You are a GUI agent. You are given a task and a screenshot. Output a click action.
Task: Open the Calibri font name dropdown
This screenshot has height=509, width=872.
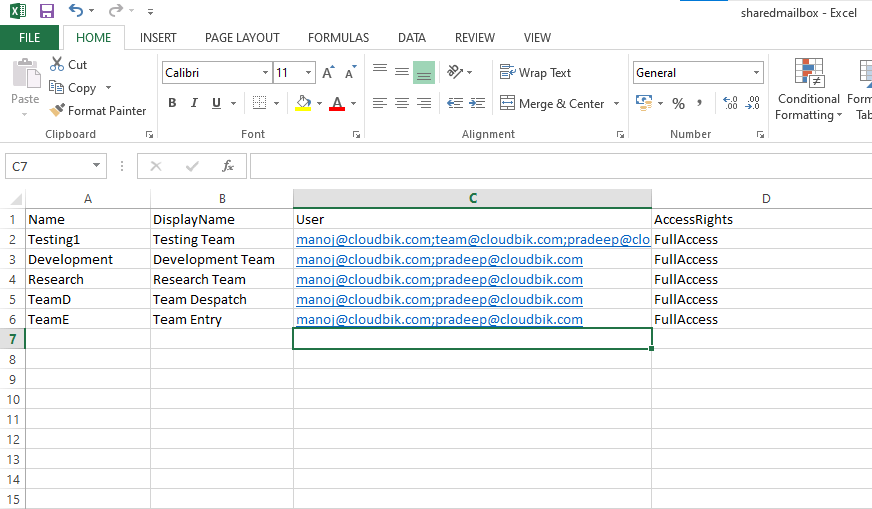[265, 73]
